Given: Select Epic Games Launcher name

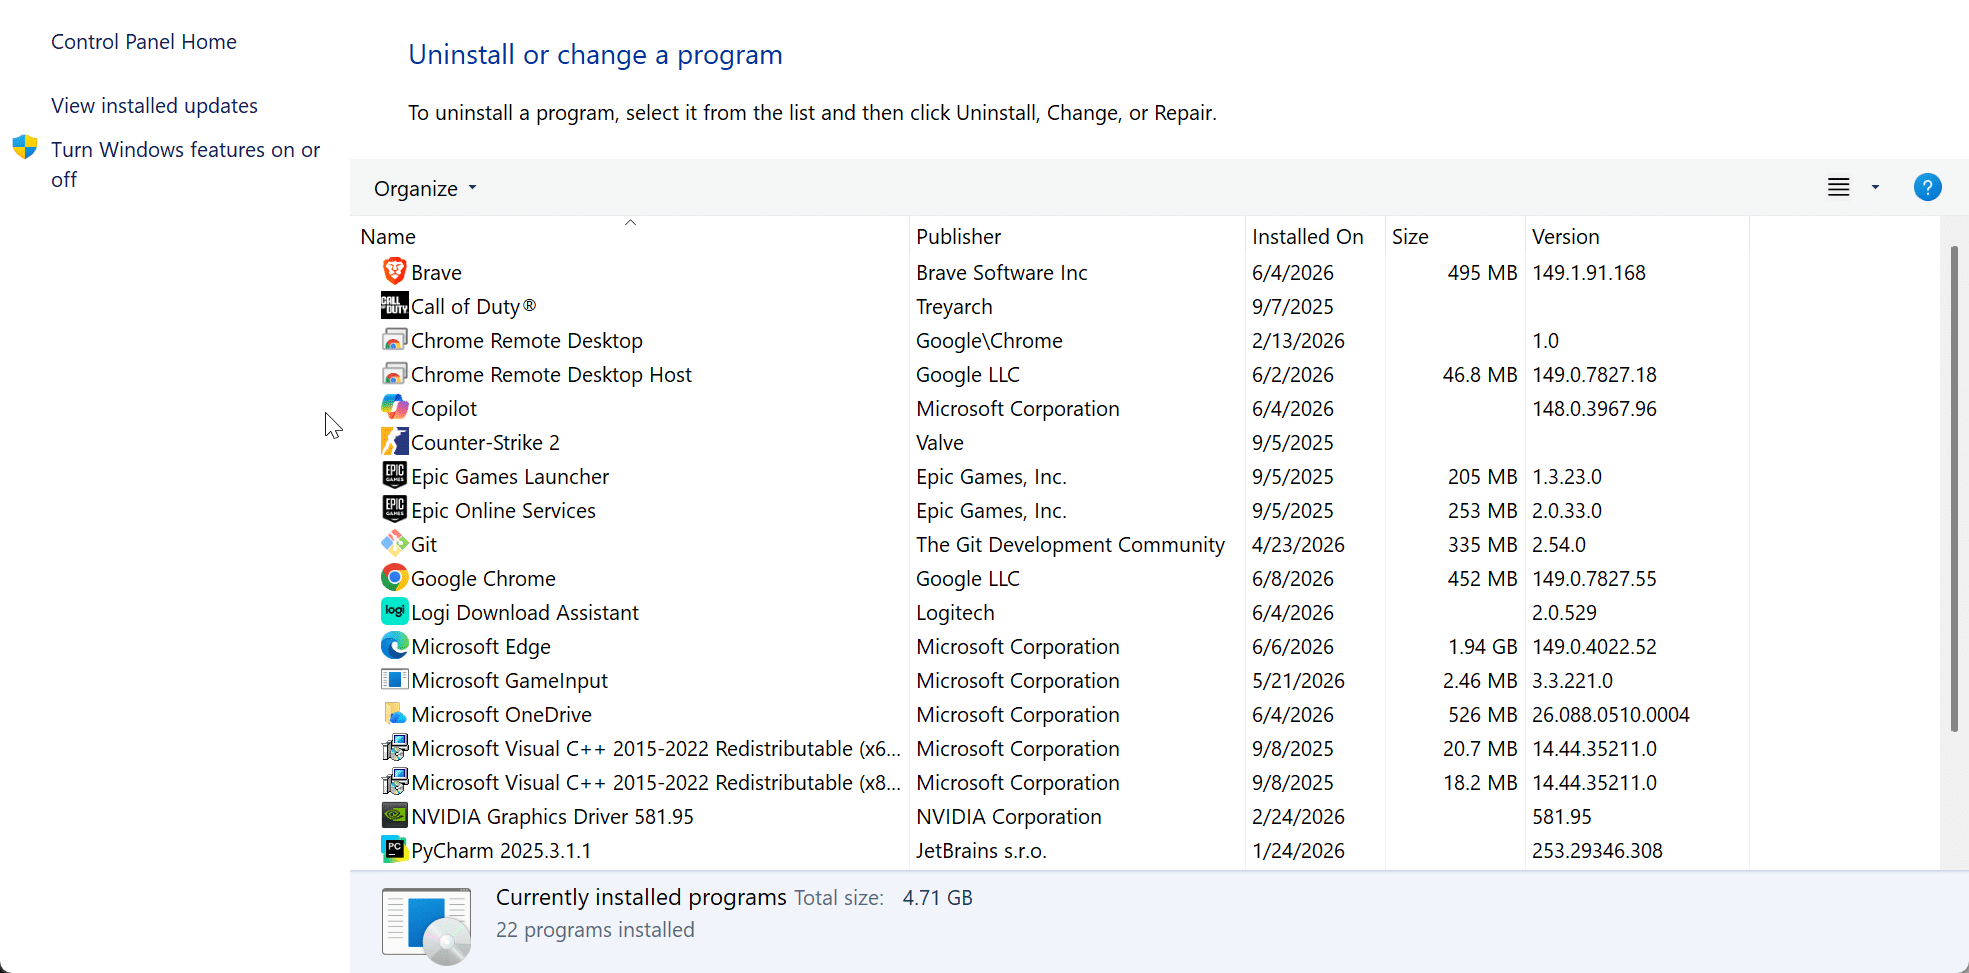Looking at the screenshot, I should point(510,477).
